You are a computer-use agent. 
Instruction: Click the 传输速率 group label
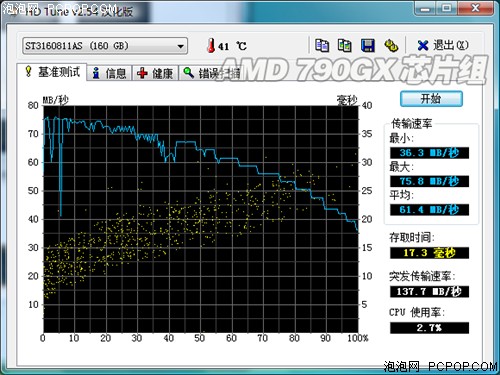(412, 123)
